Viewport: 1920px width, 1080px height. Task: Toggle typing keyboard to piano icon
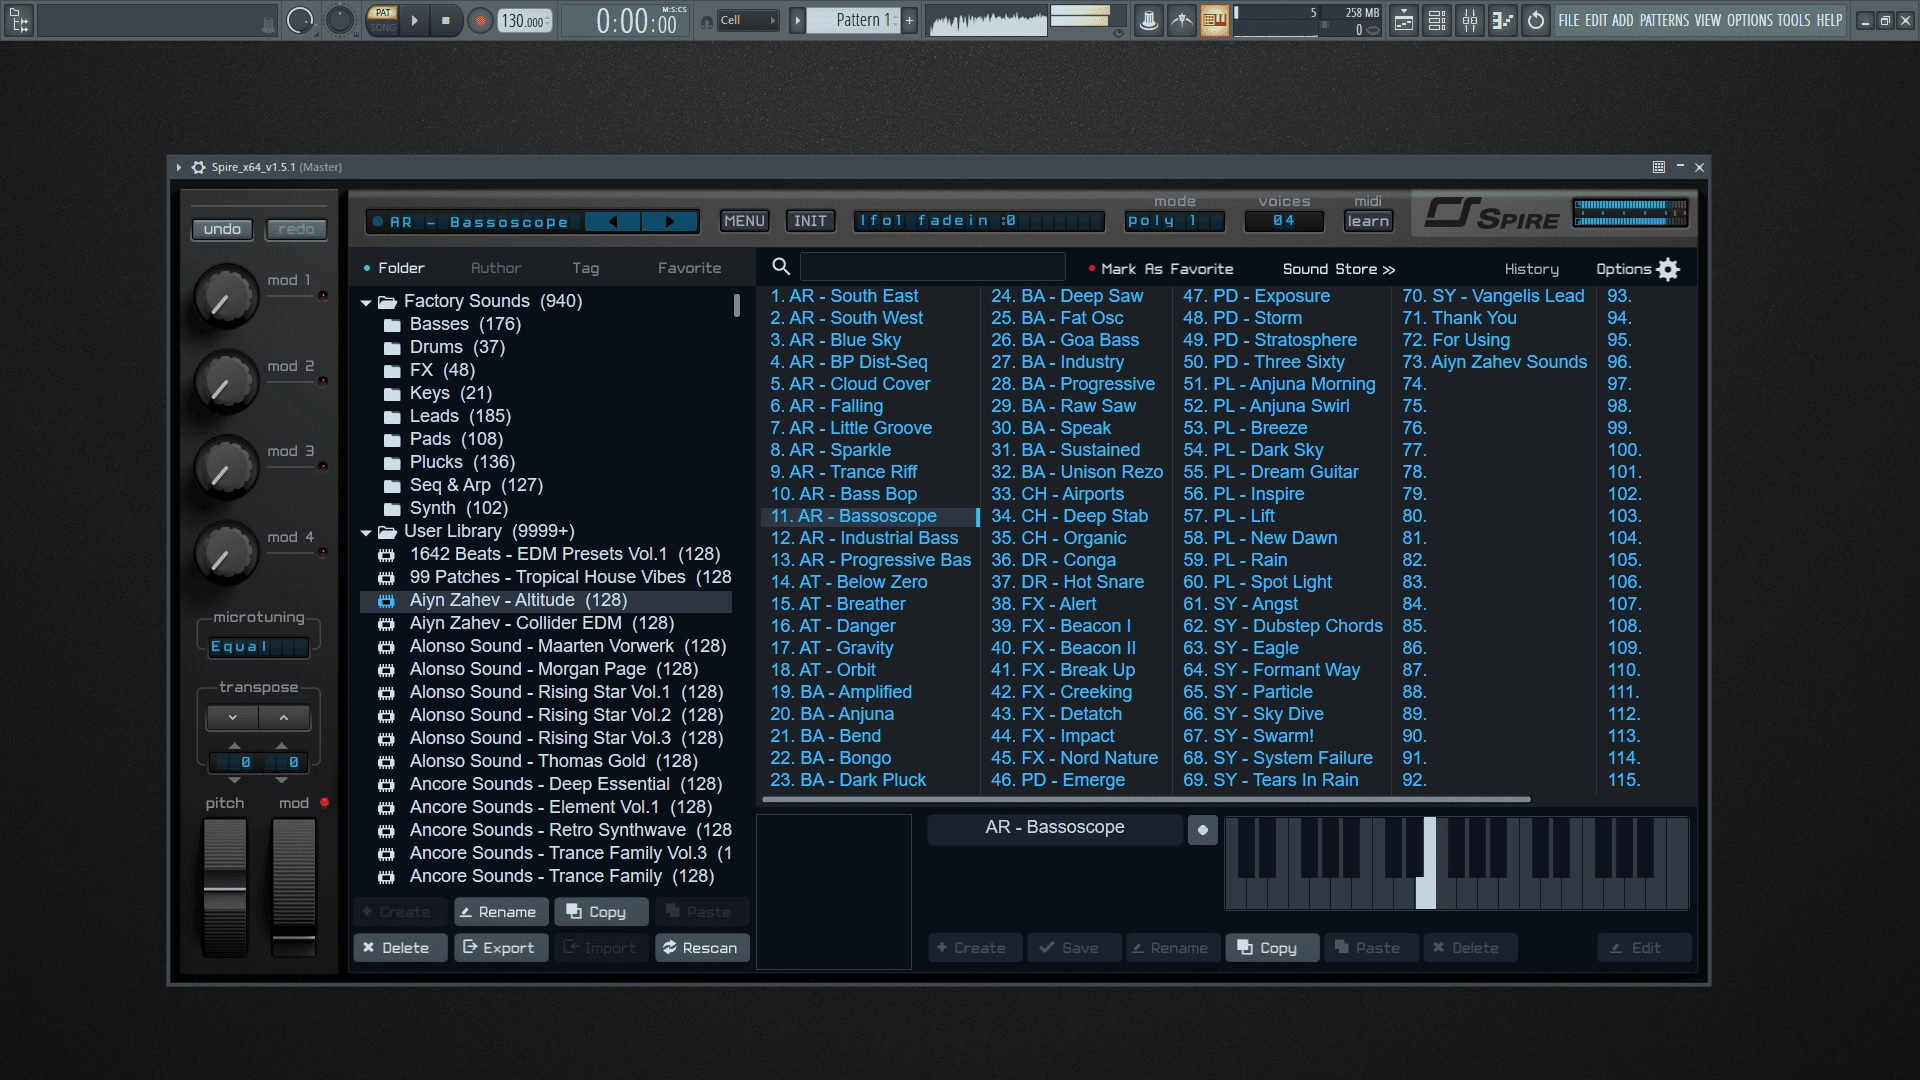tap(1215, 20)
